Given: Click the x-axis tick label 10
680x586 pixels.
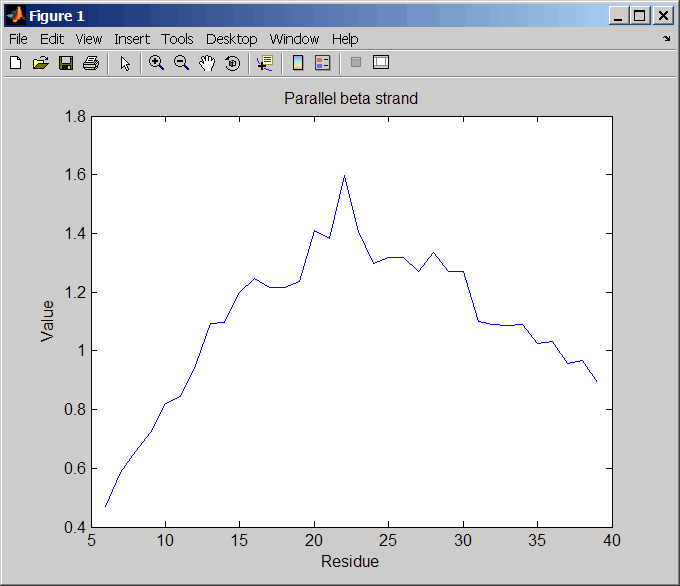Looking at the screenshot, I should click(165, 540).
